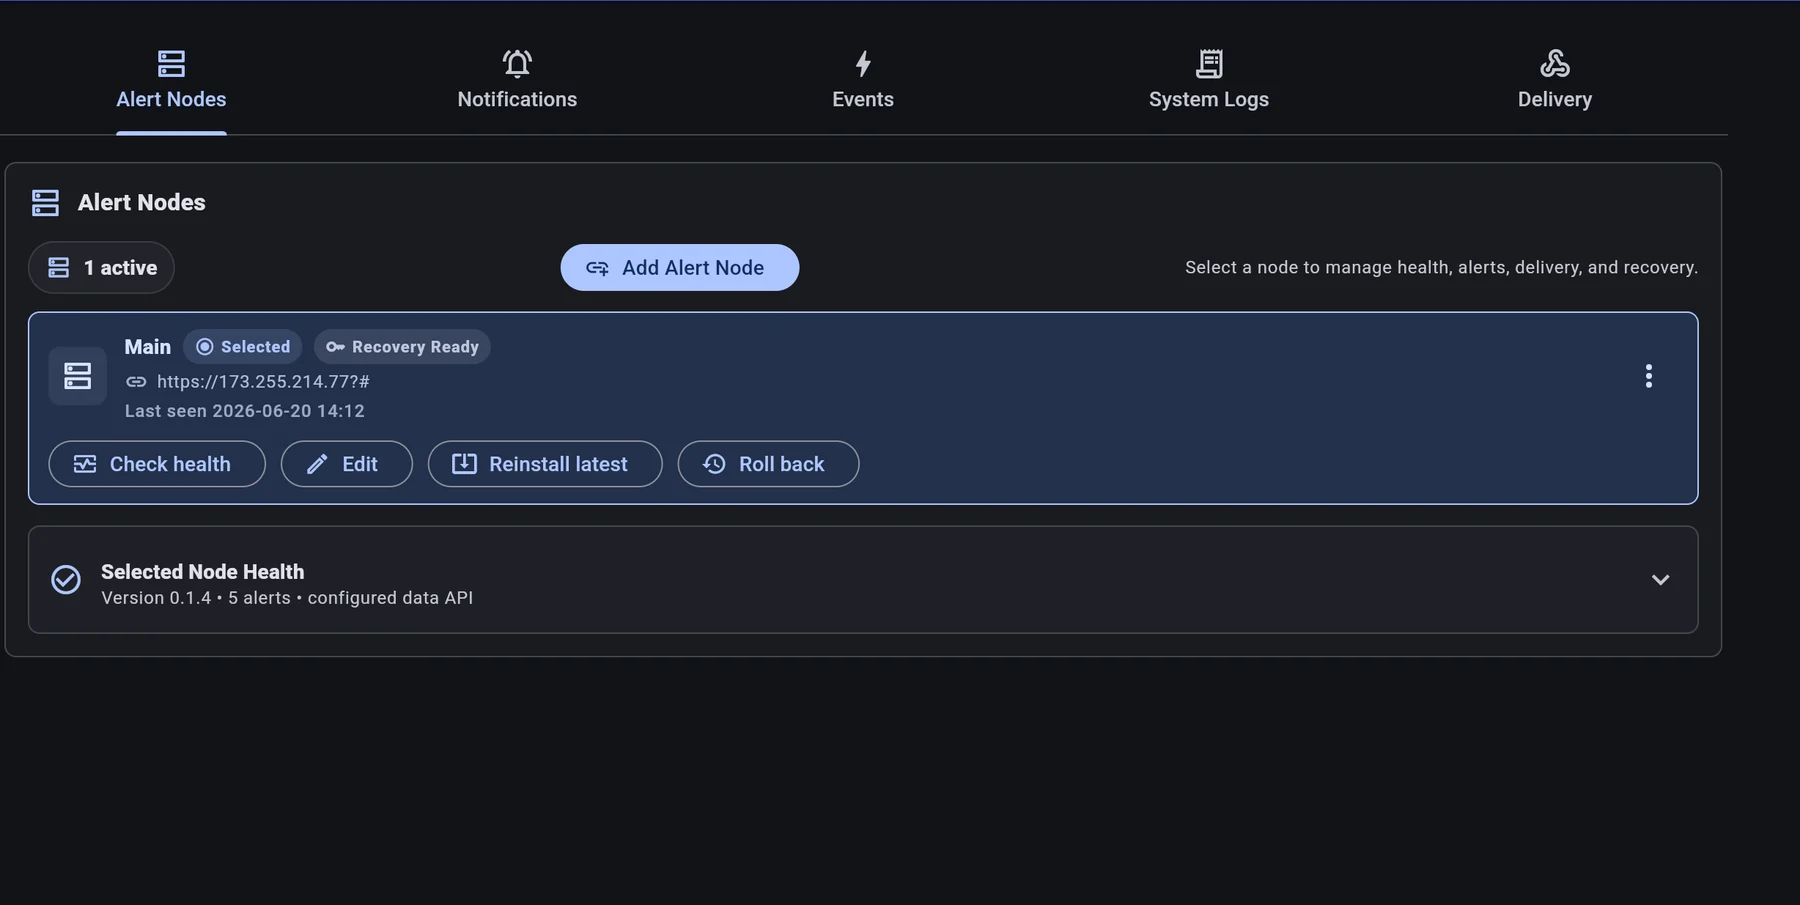Viewport: 1800px width, 905px height.
Task: Click the Events lightning bolt icon
Action: tap(863, 64)
